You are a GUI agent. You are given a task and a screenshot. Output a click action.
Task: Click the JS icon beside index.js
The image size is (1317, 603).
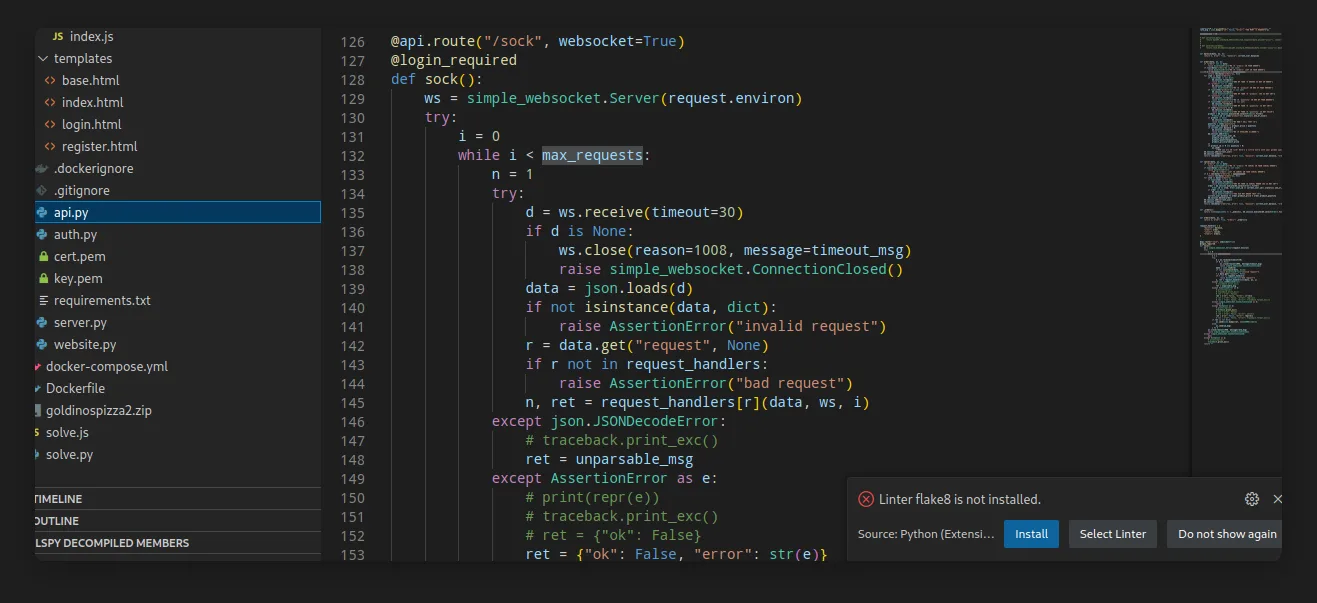(58, 36)
